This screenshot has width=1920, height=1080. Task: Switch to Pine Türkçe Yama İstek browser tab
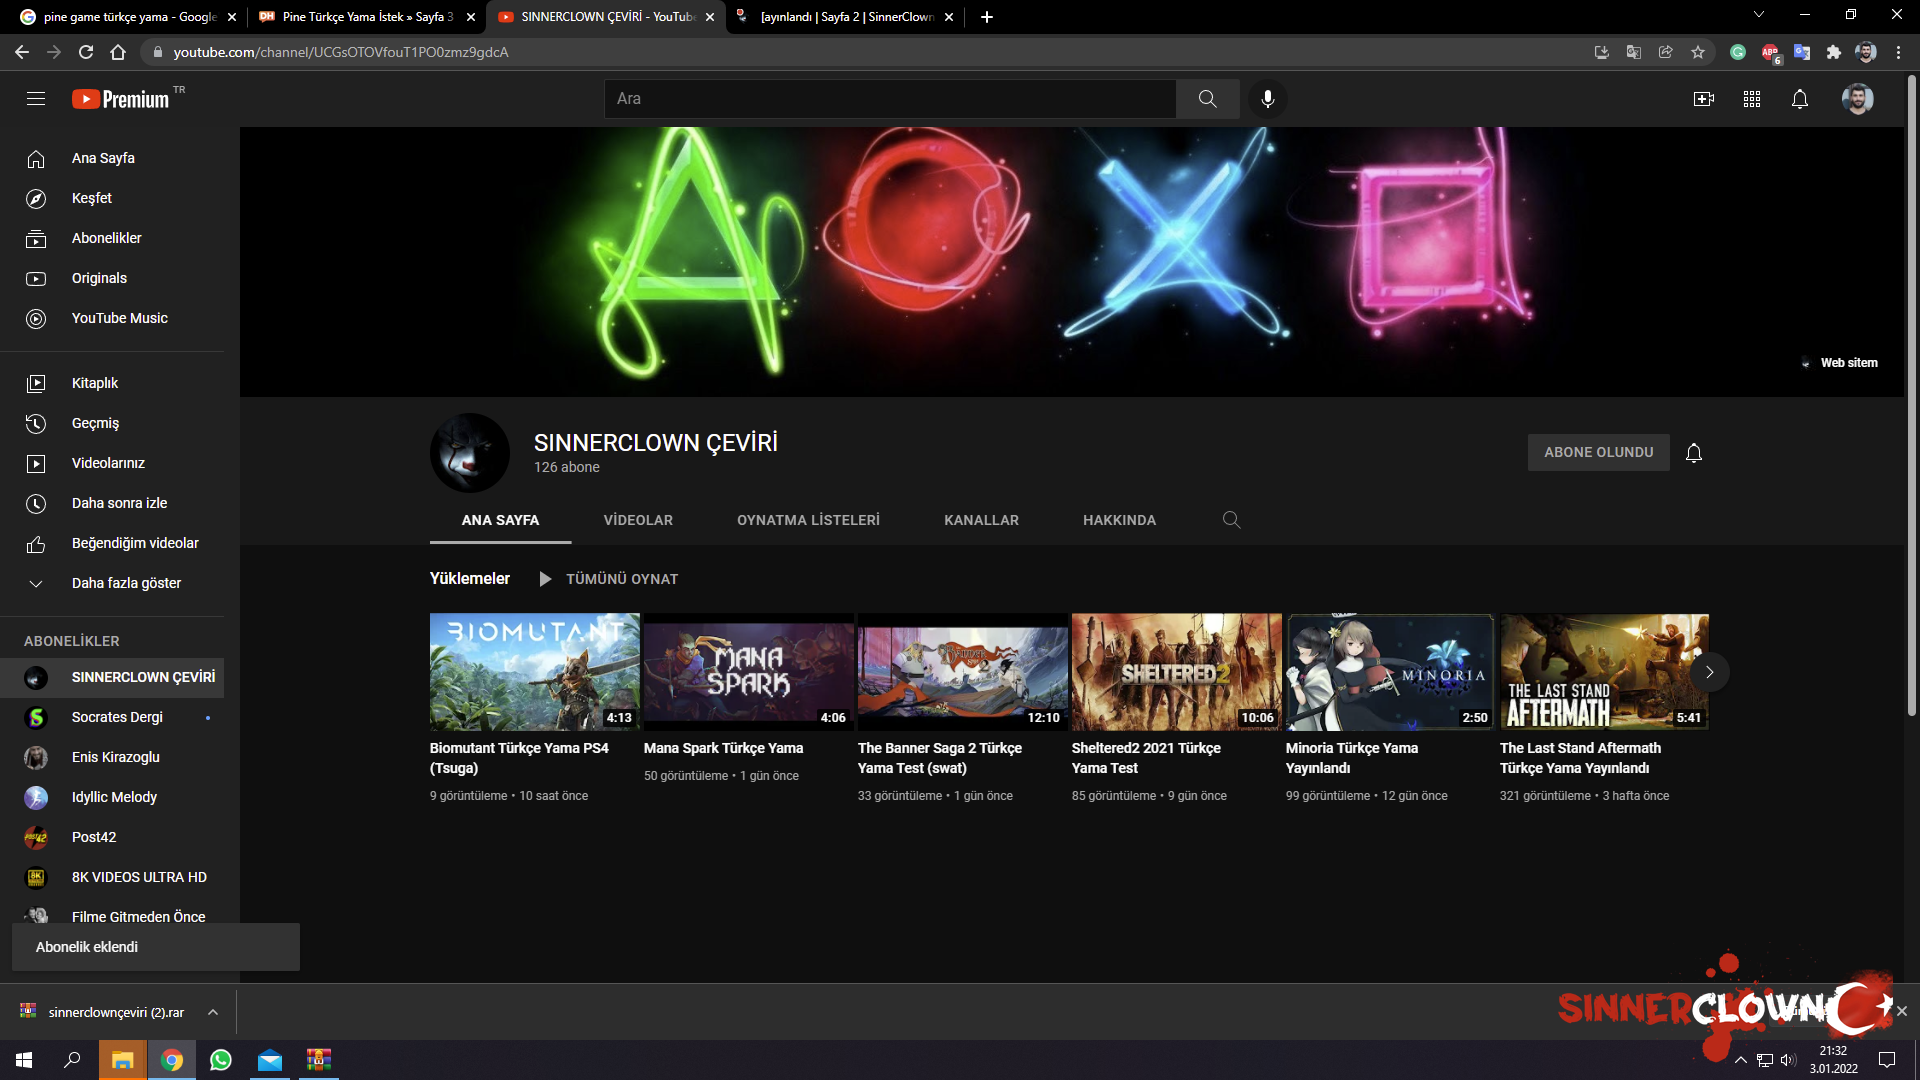click(366, 17)
